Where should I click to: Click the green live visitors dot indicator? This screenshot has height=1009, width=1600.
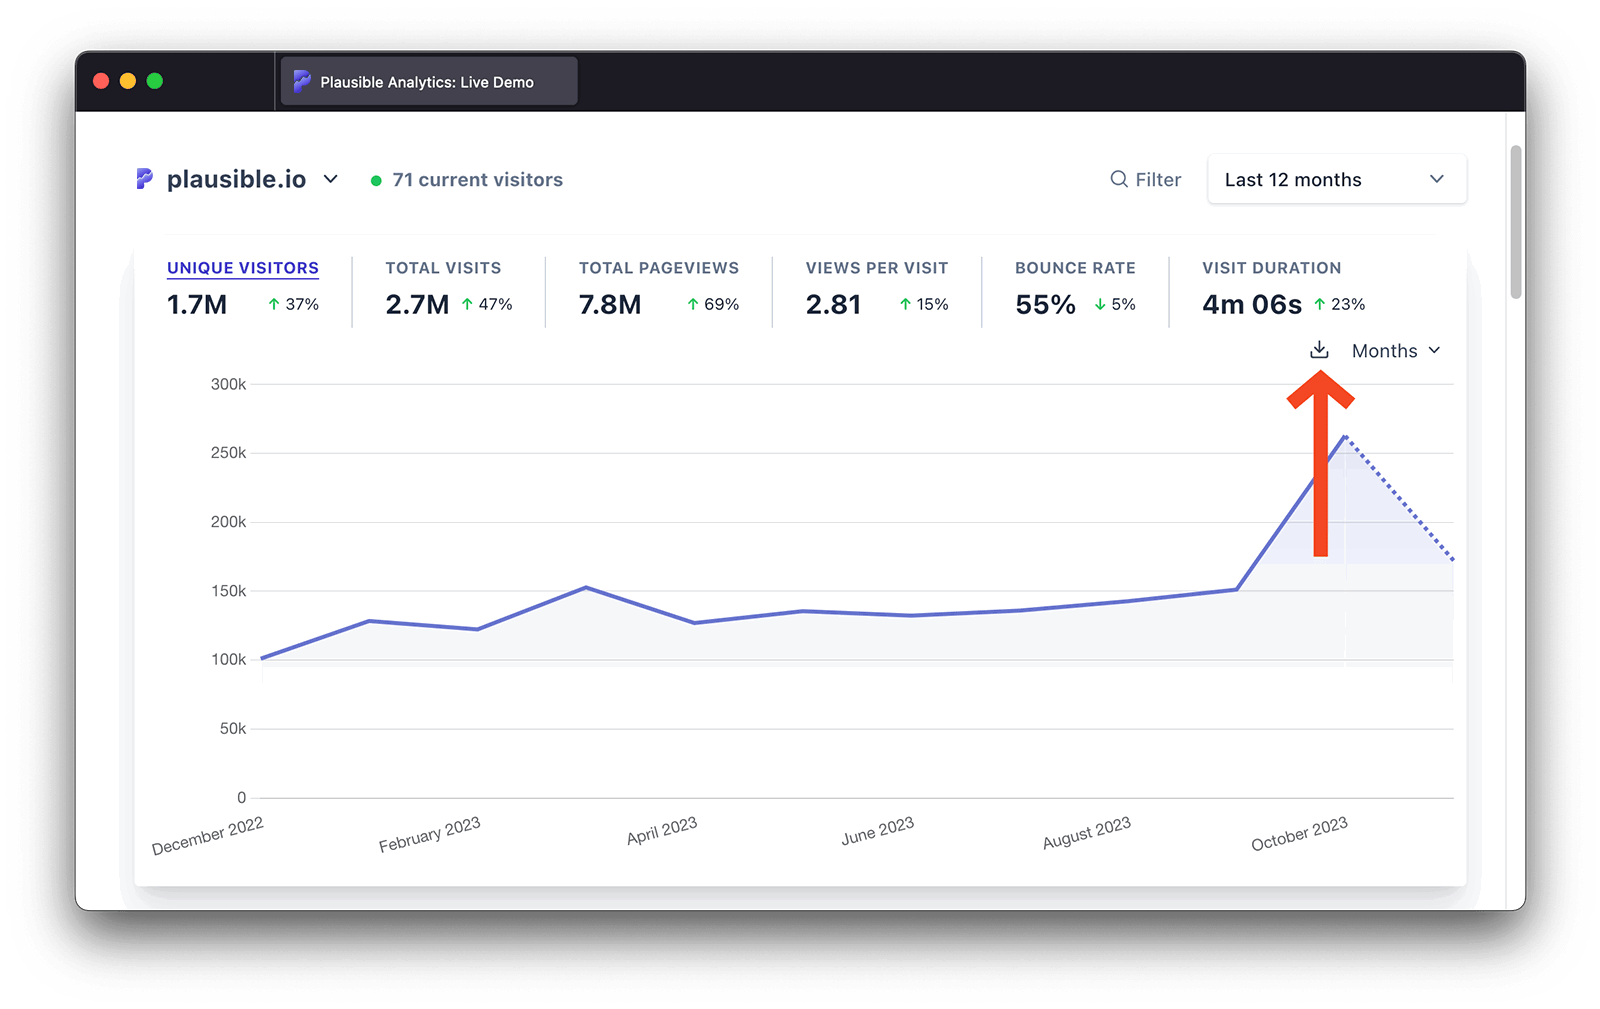[x=376, y=180]
